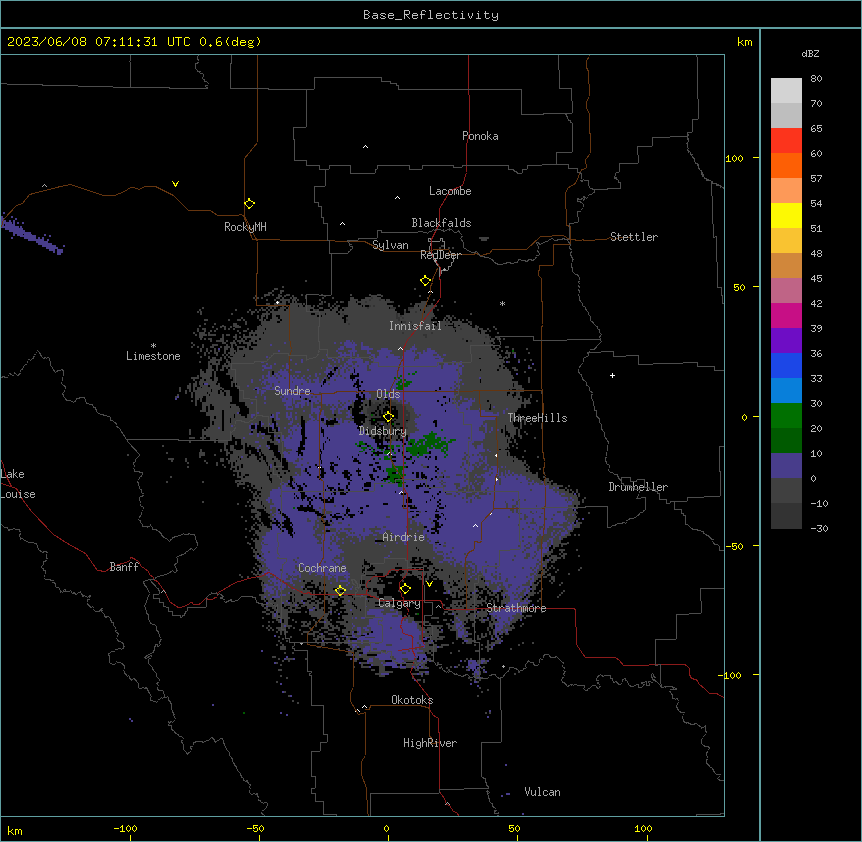Click the Lacombe city label
This screenshot has height=842, width=862.
coord(450,191)
